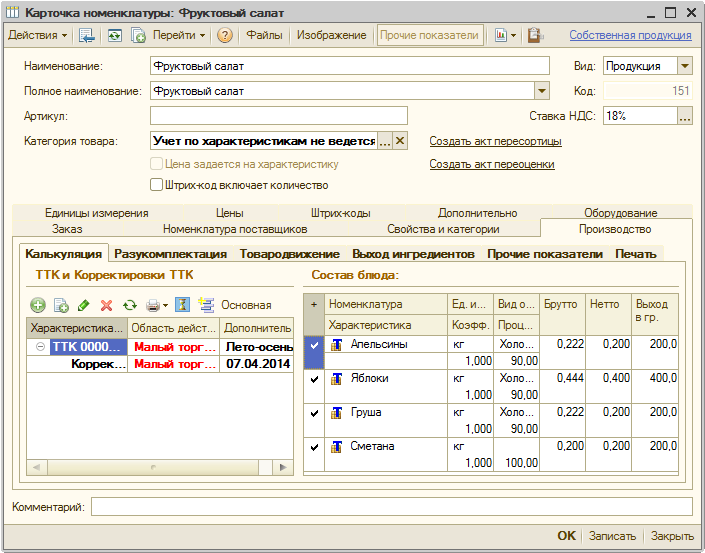Click the clipboard icon in top toolbar

point(535,35)
